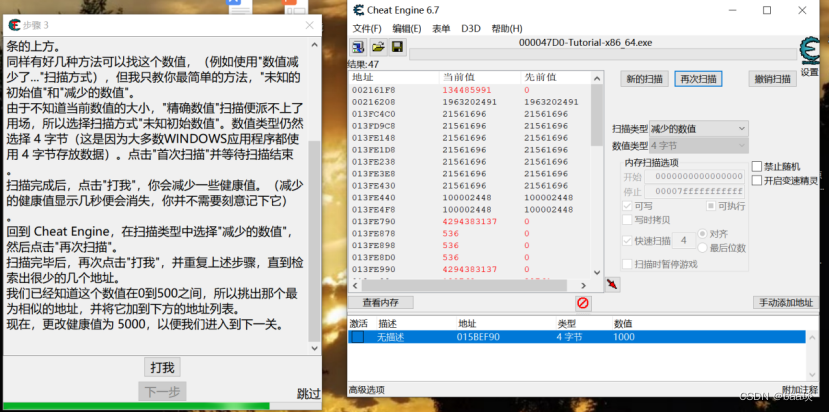Screen dimensions: 829x412
Task: Click the value 1000 in the address table
Action: point(624,337)
